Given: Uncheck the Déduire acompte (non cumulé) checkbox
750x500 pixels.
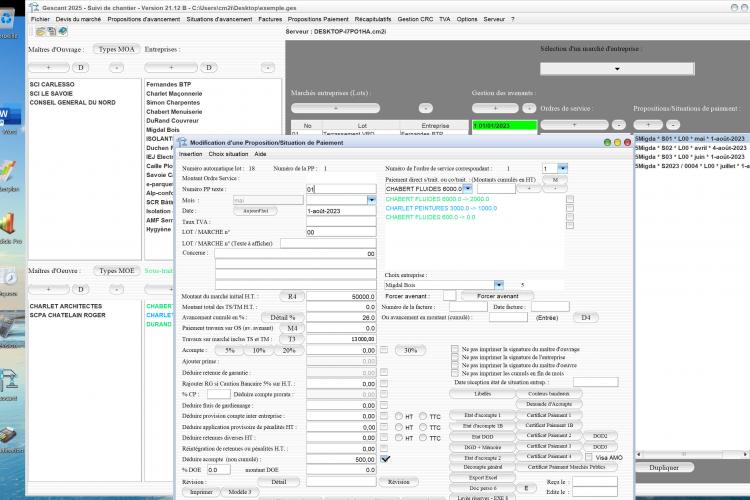Looking at the screenshot, I should (x=385, y=459).
